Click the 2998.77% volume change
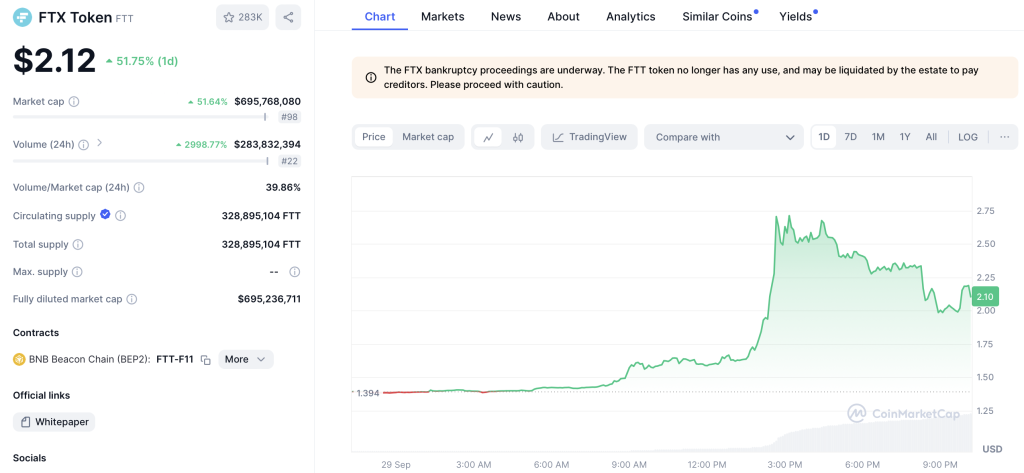This screenshot has width=1024, height=473. [x=201, y=144]
